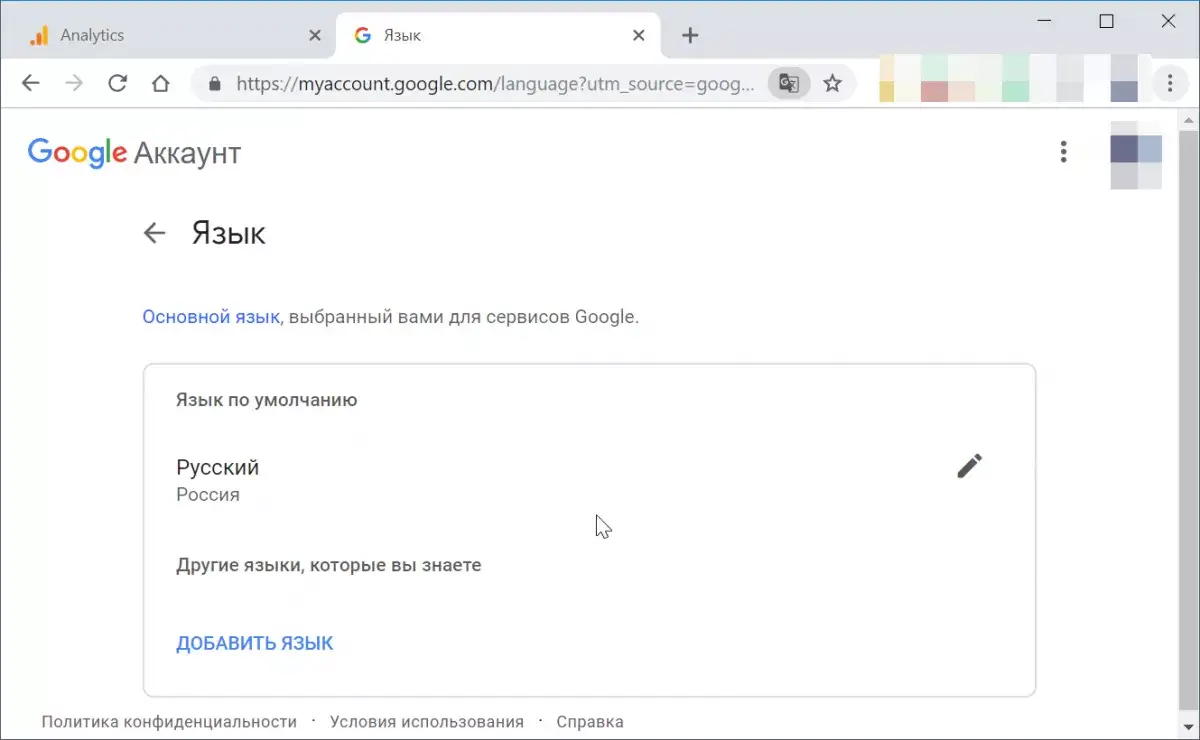The width and height of the screenshot is (1200, 740).
Task: Click the Справка footer link
Action: point(590,721)
